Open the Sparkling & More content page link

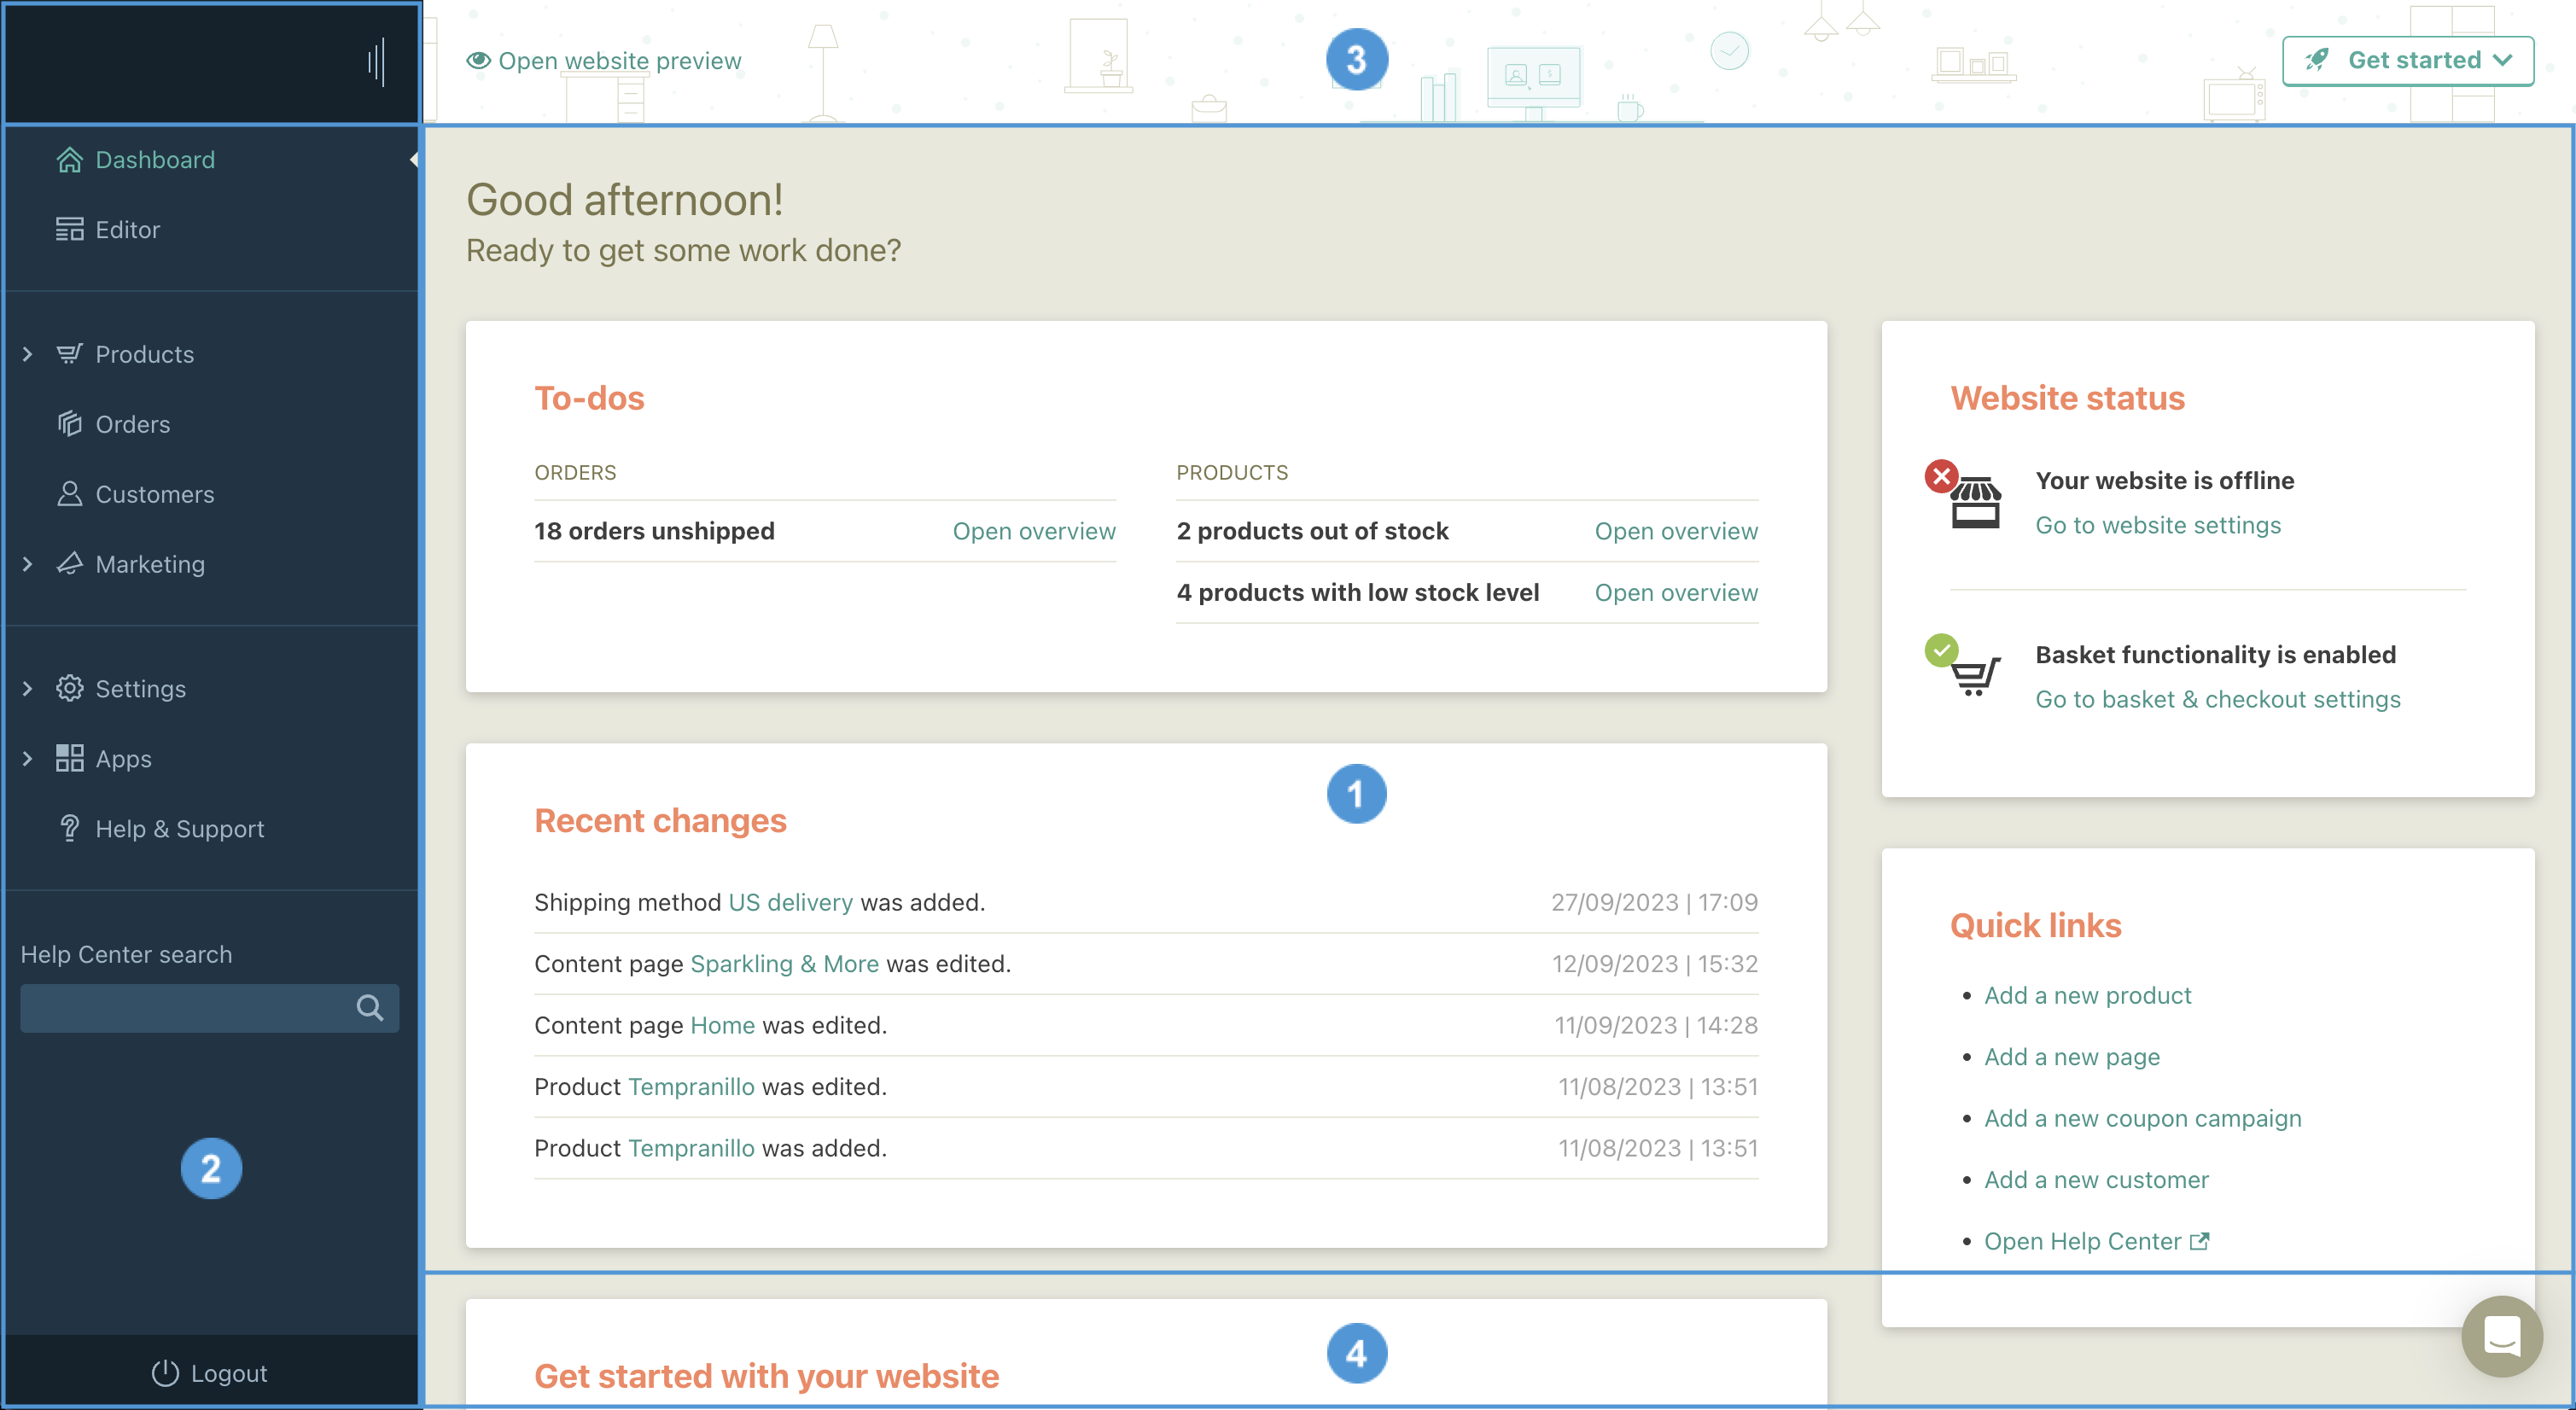click(x=784, y=964)
